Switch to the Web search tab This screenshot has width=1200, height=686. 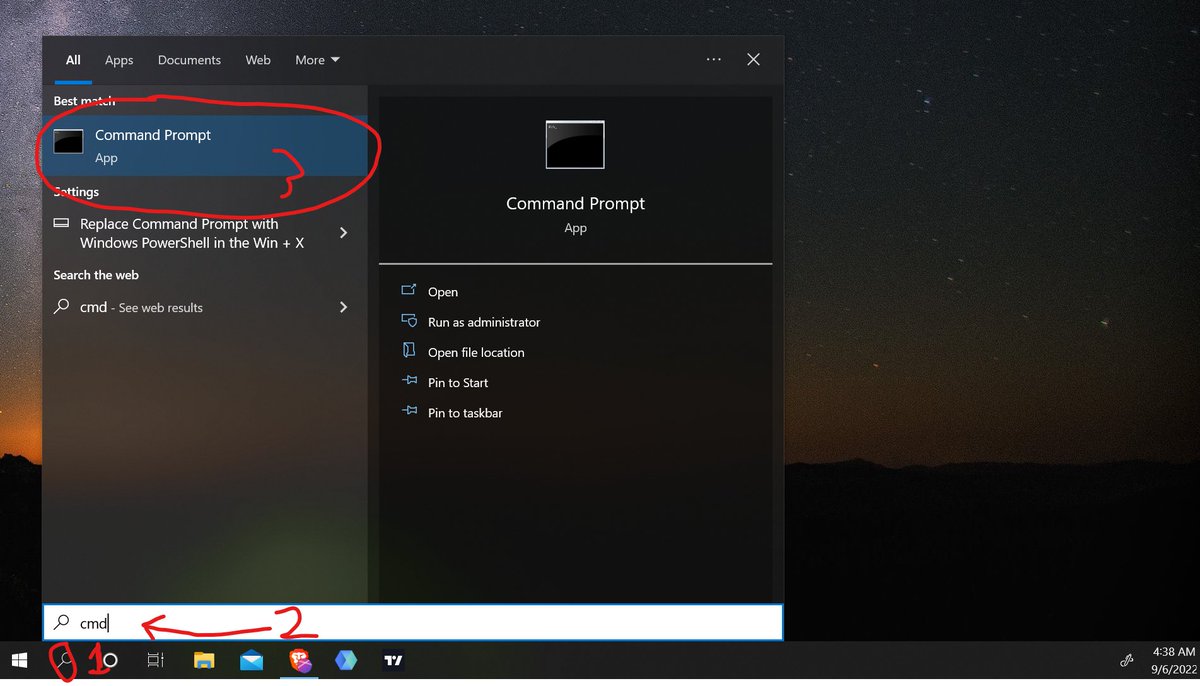click(x=258, y=60)
